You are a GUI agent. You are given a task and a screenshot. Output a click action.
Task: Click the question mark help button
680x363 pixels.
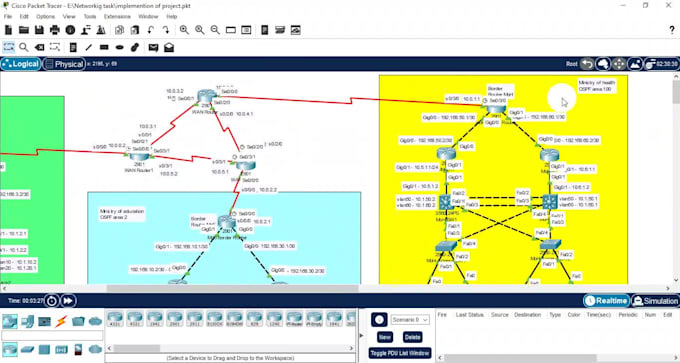(672, 30)
